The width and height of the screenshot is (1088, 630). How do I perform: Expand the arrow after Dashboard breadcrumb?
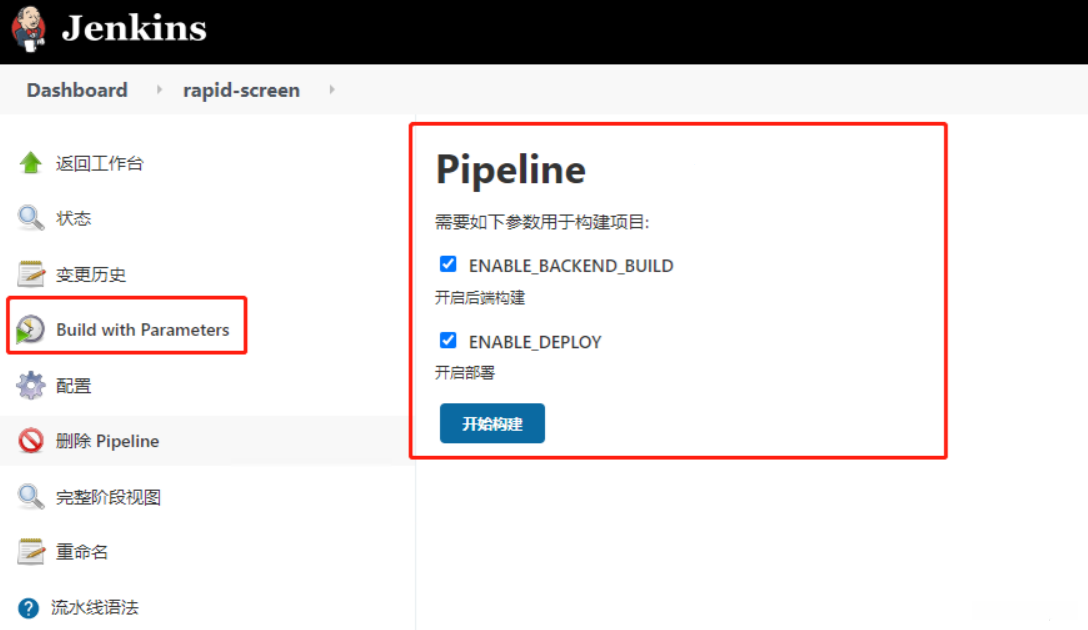coord(159,90)
